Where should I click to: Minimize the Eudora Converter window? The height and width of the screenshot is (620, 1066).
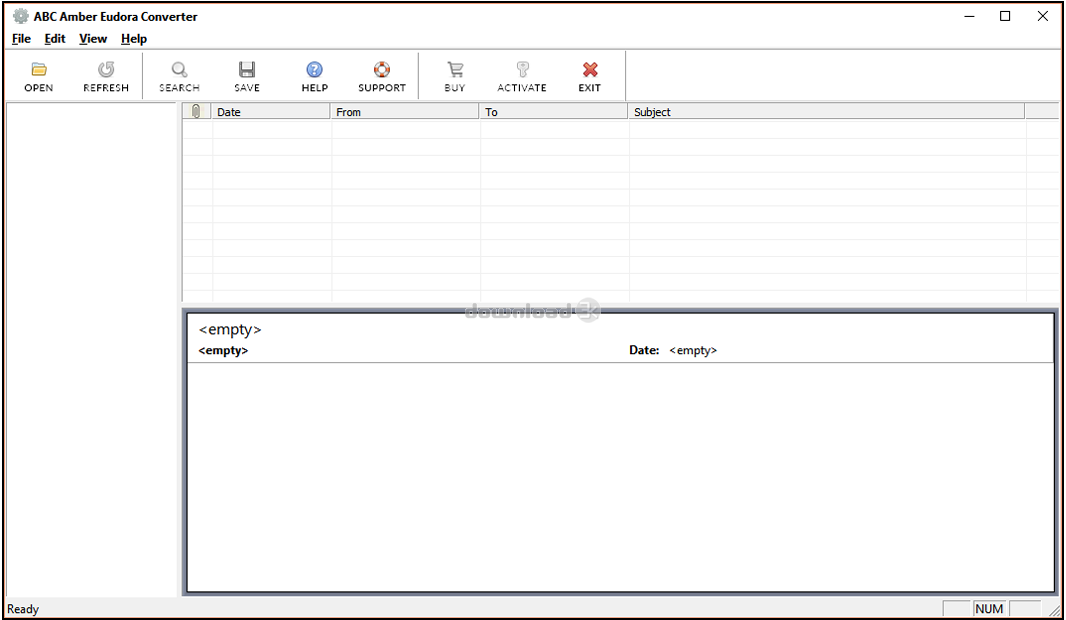969,16
